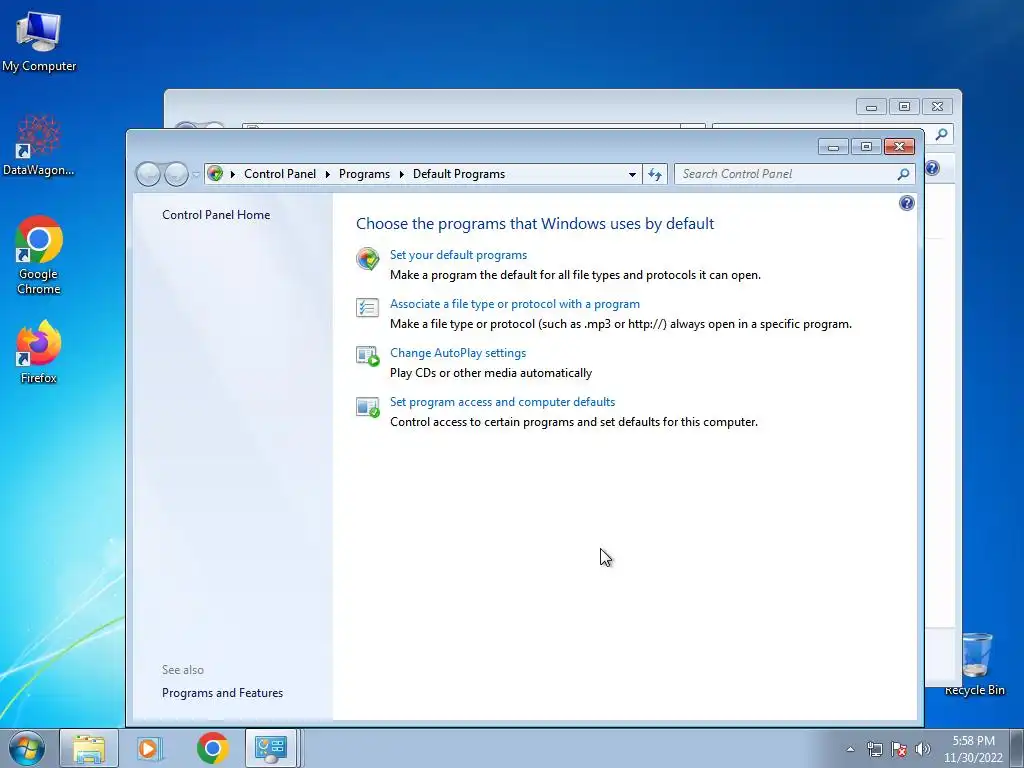Select the Show desktop button
This screenshot has height=768, width=1024.
click(1017, 748)
